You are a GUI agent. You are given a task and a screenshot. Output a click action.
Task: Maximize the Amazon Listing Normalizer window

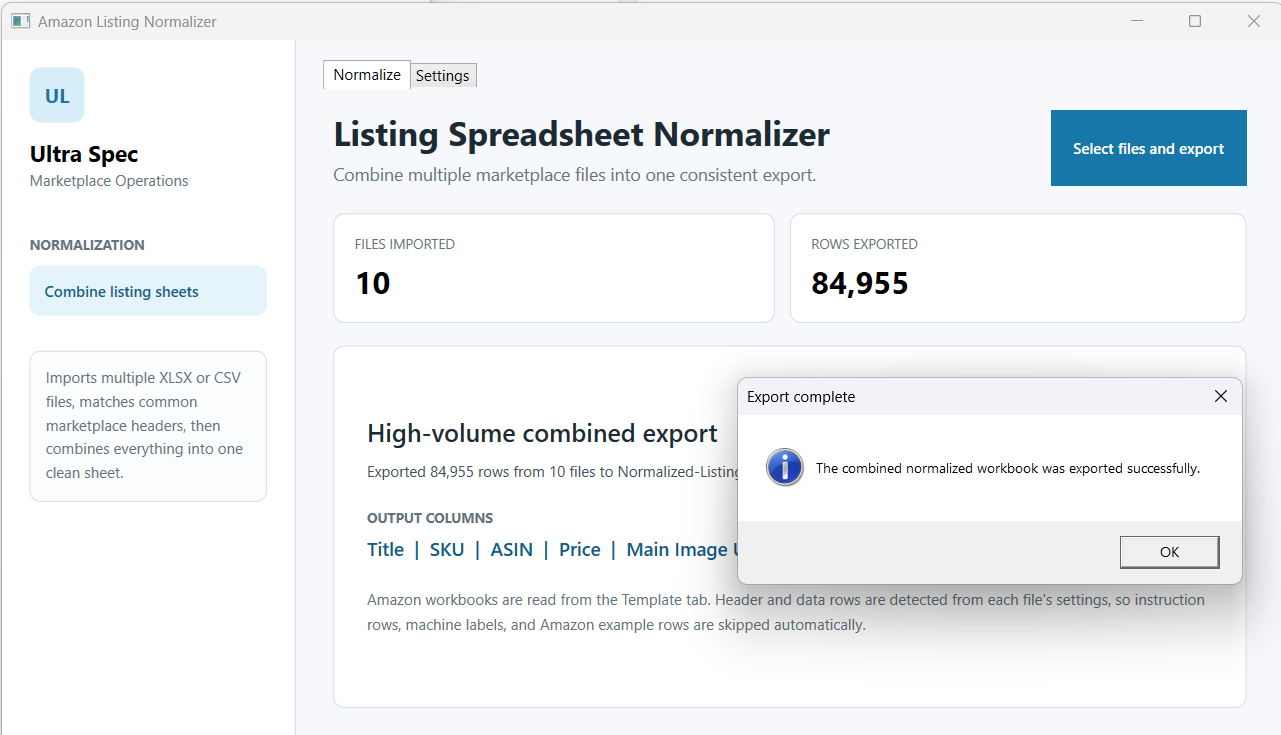pyautogui.click(x=1195, y=21)
